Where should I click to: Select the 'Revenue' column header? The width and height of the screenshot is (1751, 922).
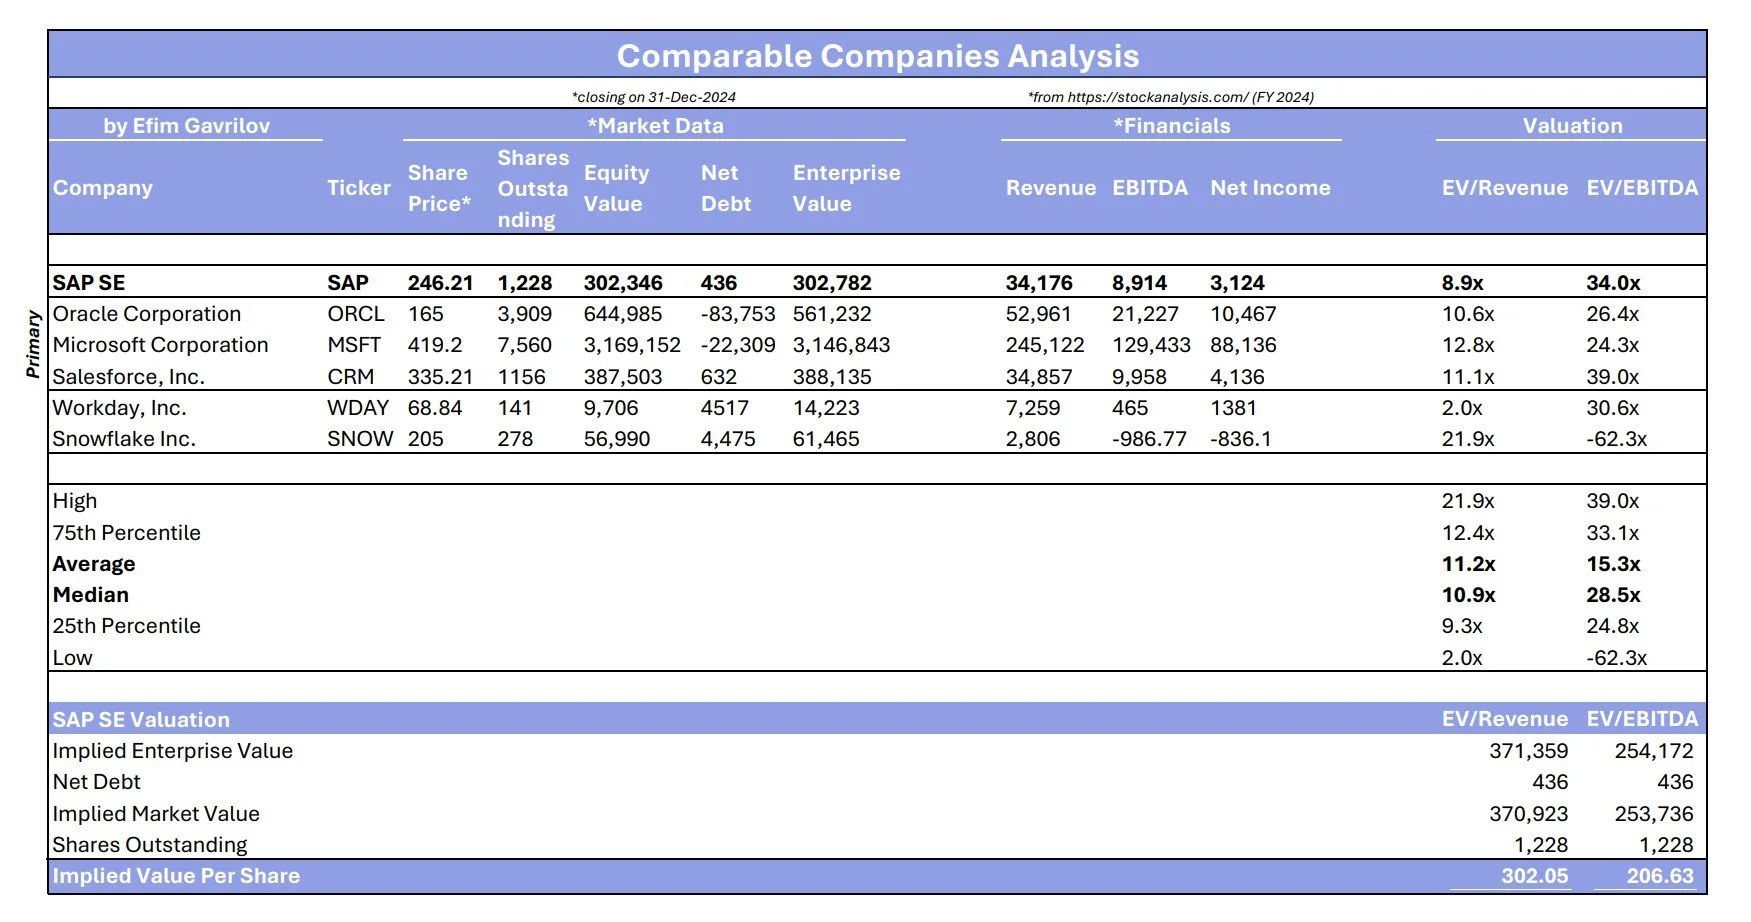click(x=1050, y=188)
